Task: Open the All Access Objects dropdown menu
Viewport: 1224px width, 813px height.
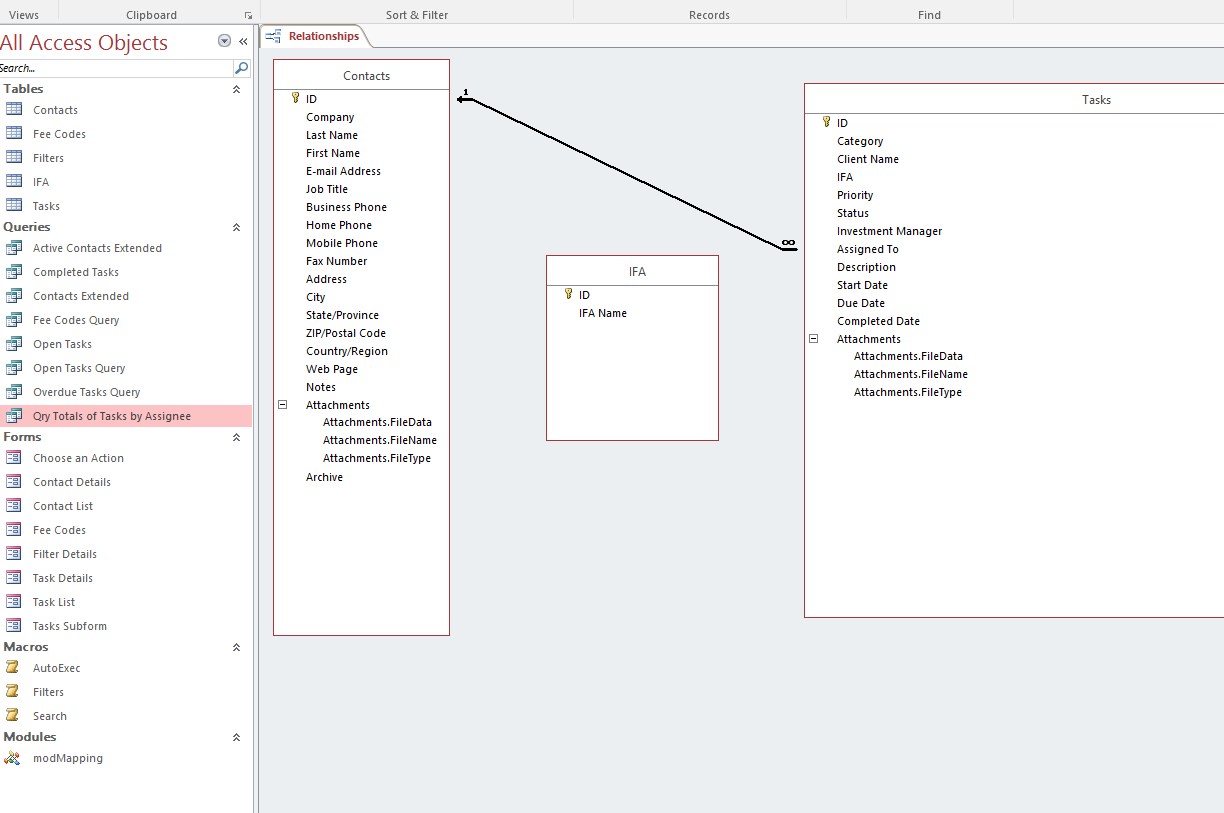Action: [224, 41]
